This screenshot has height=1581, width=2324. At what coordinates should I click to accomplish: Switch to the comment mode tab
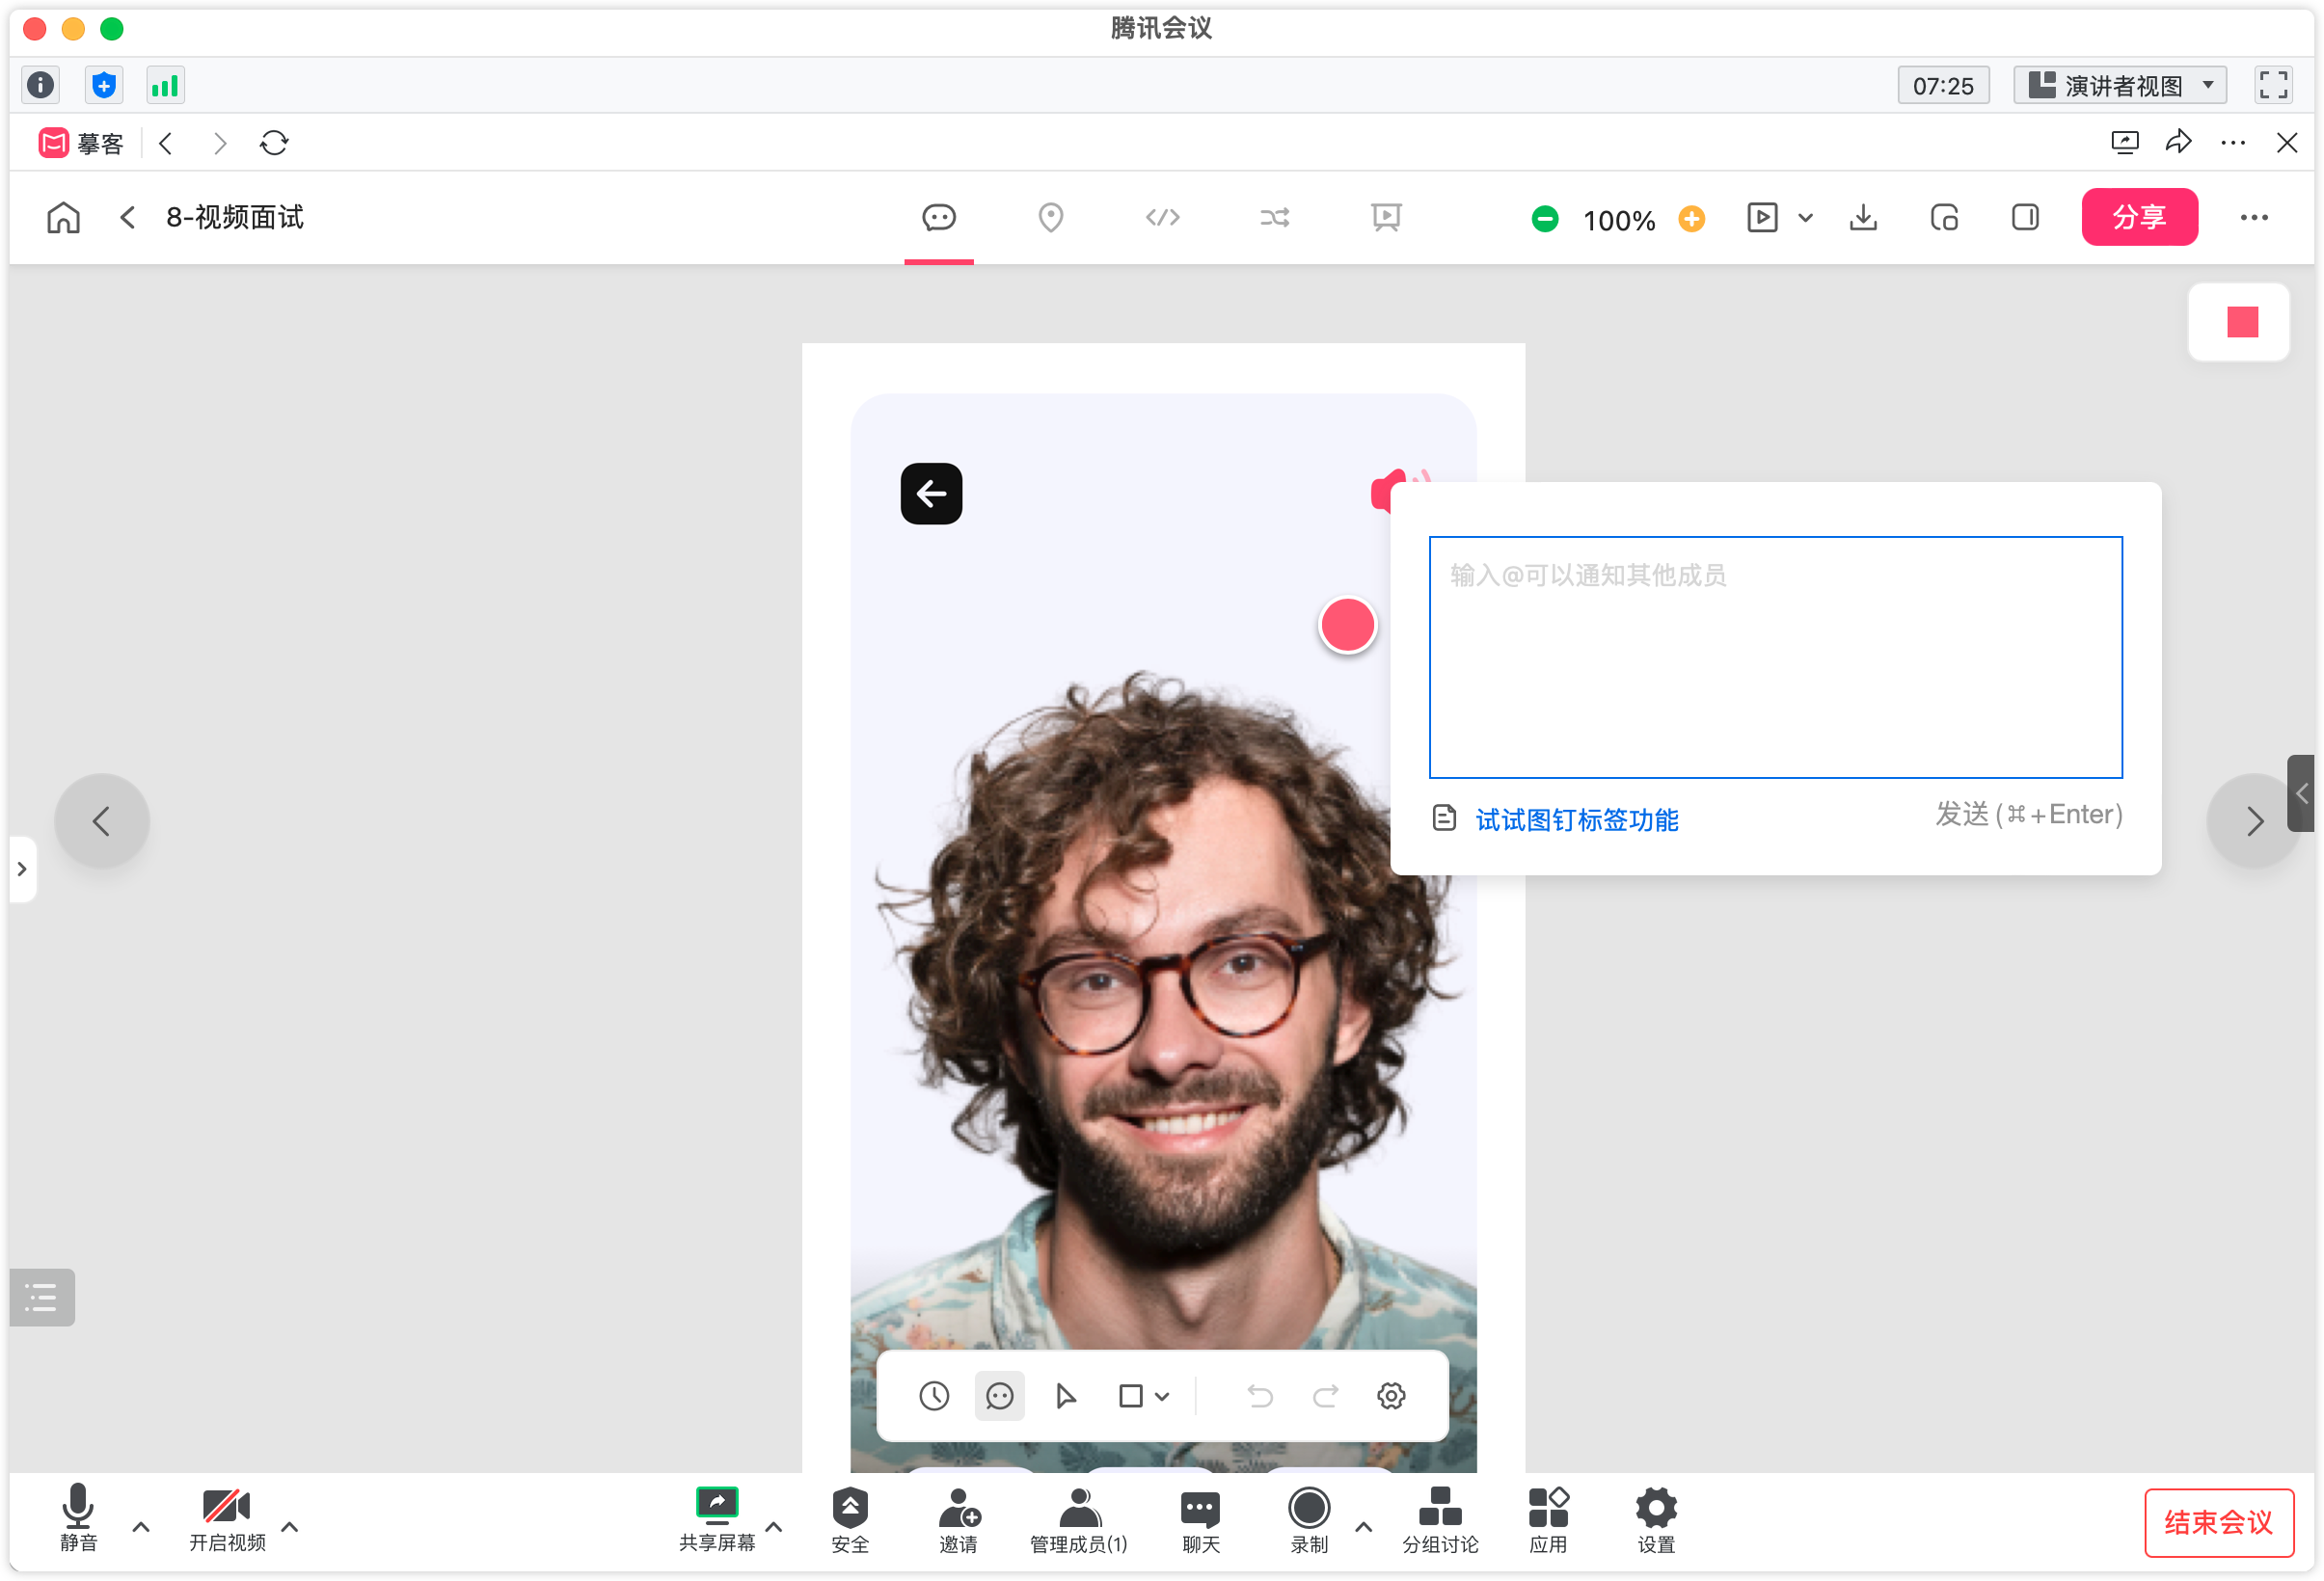pyautogui.click(x=938, y=217)
